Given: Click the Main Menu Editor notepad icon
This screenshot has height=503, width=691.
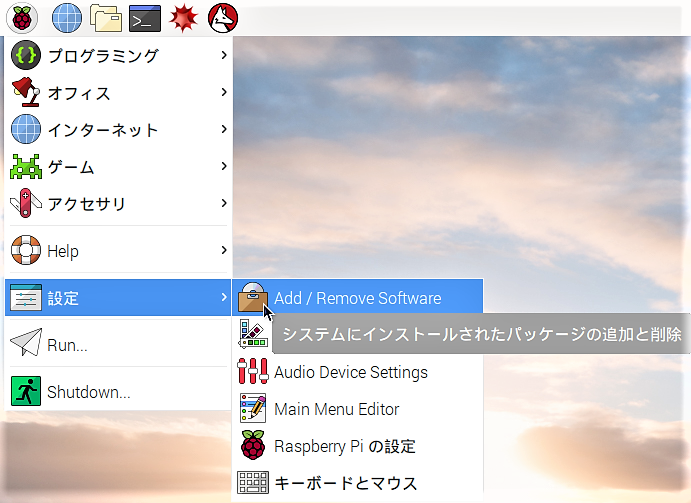Looking at the screenshot, I should pos(253,408).
